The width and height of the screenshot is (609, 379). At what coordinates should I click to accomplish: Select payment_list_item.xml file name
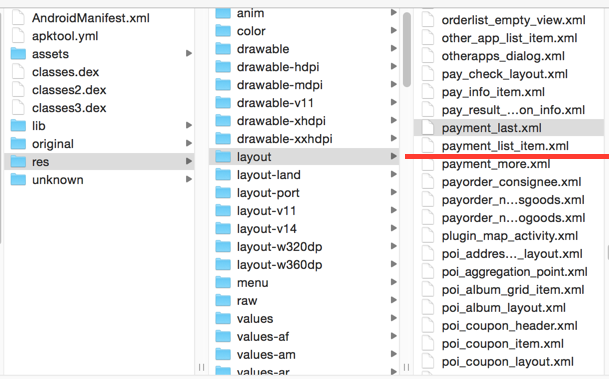[x=505, y=146]
